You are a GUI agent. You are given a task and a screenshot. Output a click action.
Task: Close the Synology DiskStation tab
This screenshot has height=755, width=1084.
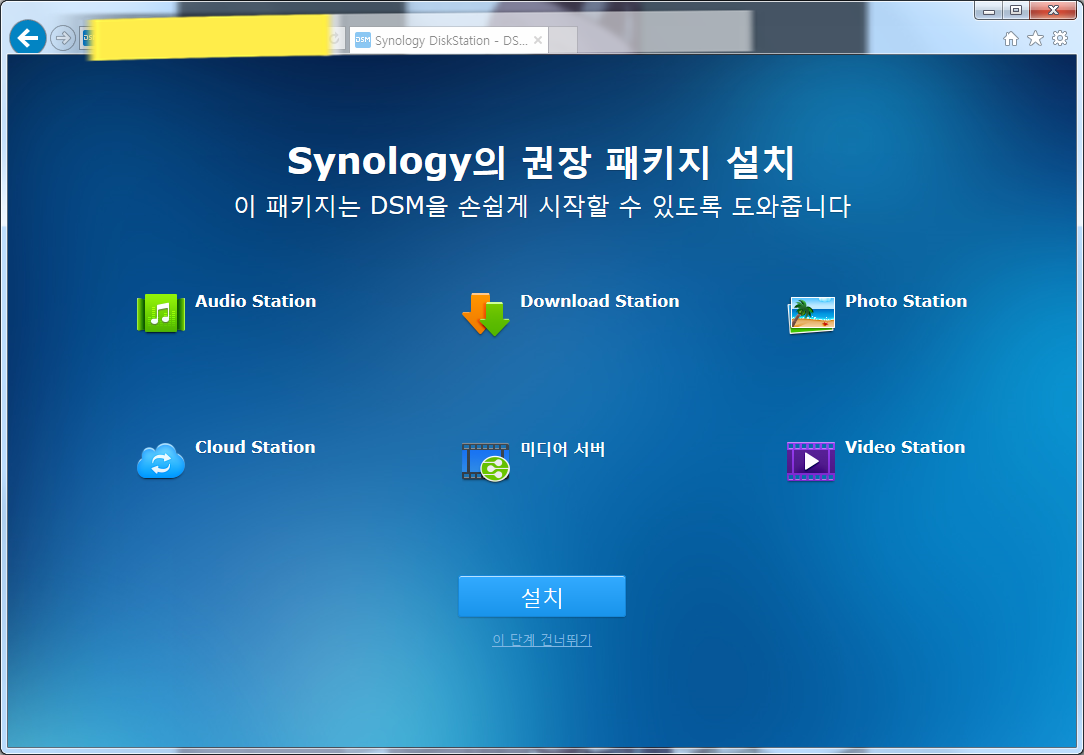click(x=537, y=39)
